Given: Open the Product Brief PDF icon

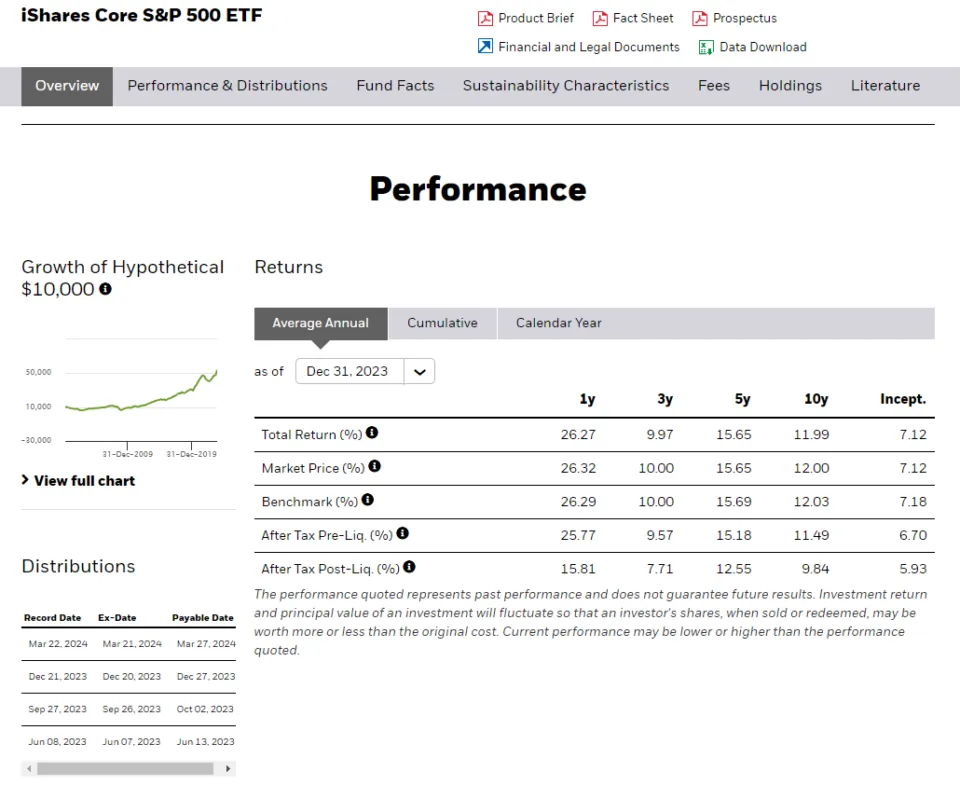Looking at the screenshot, I should tap(484, 18).
